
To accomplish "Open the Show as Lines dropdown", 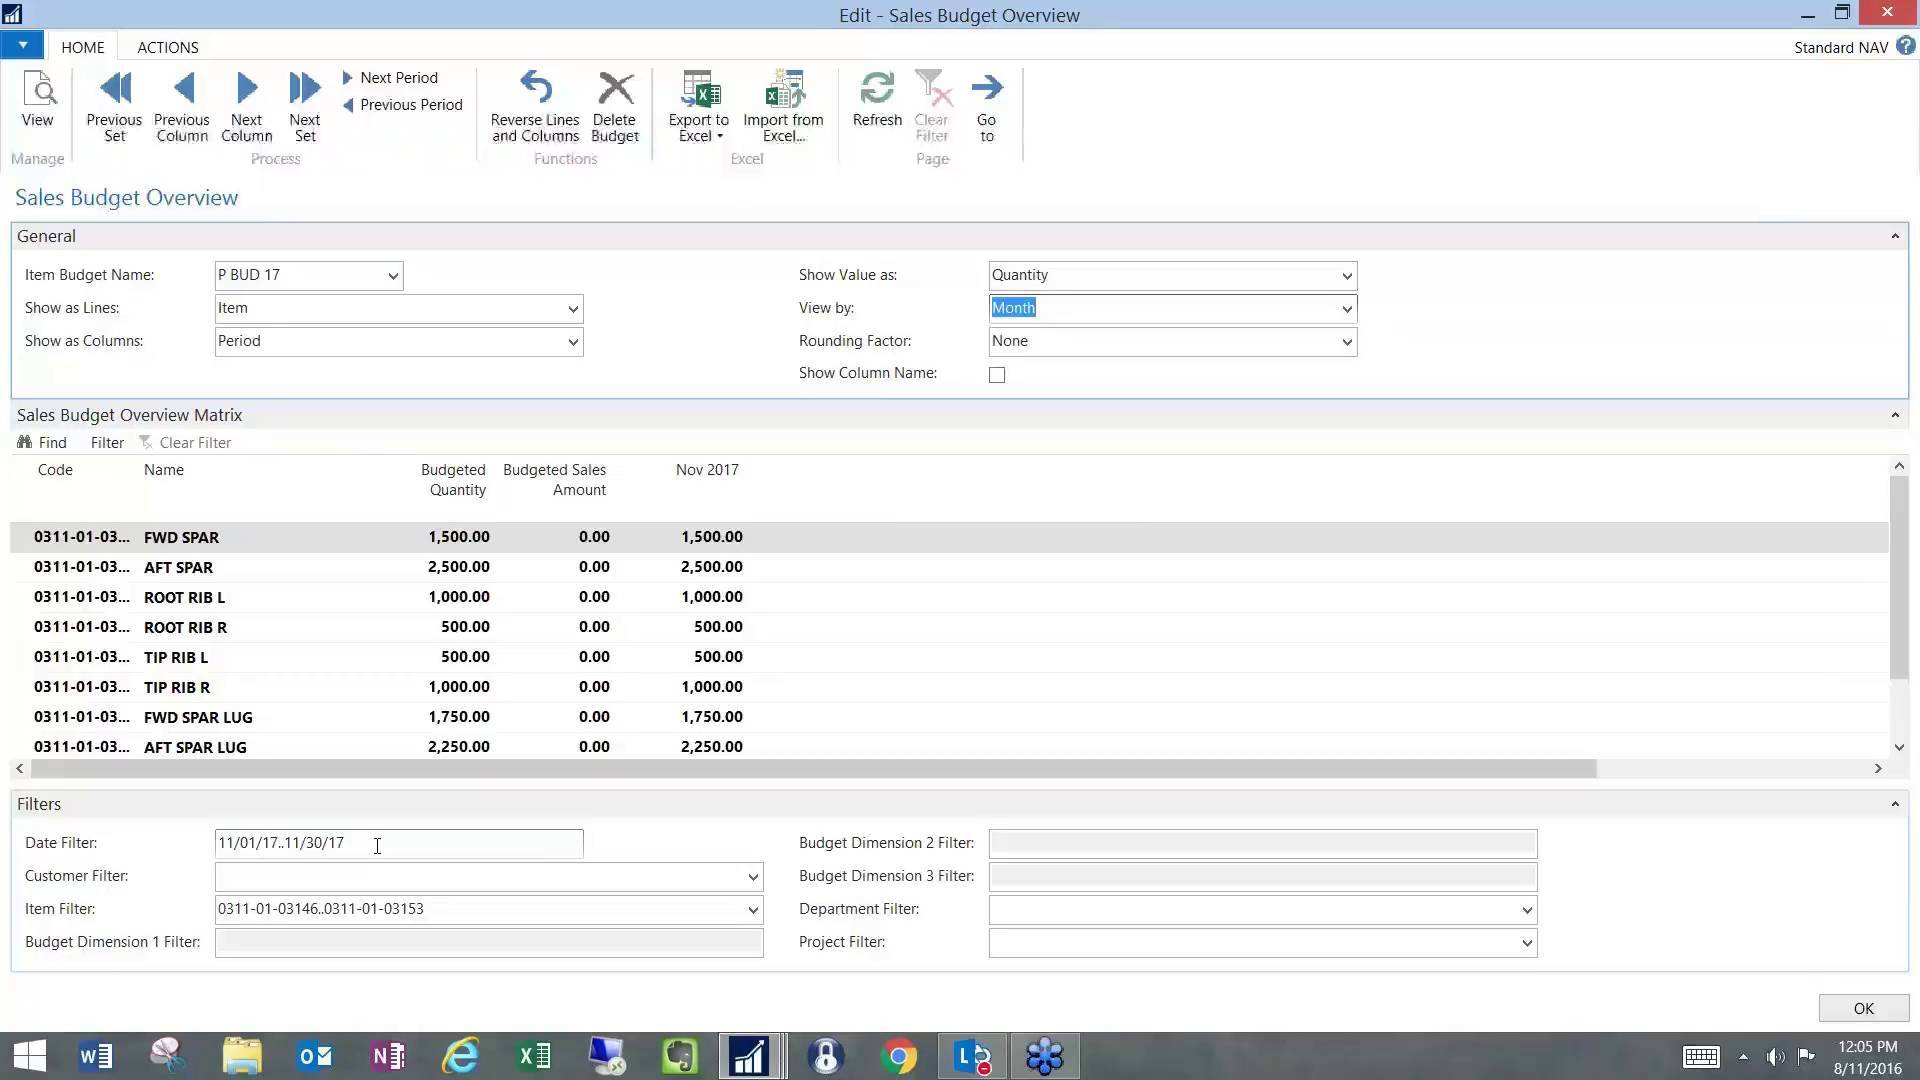I will 571,308.
